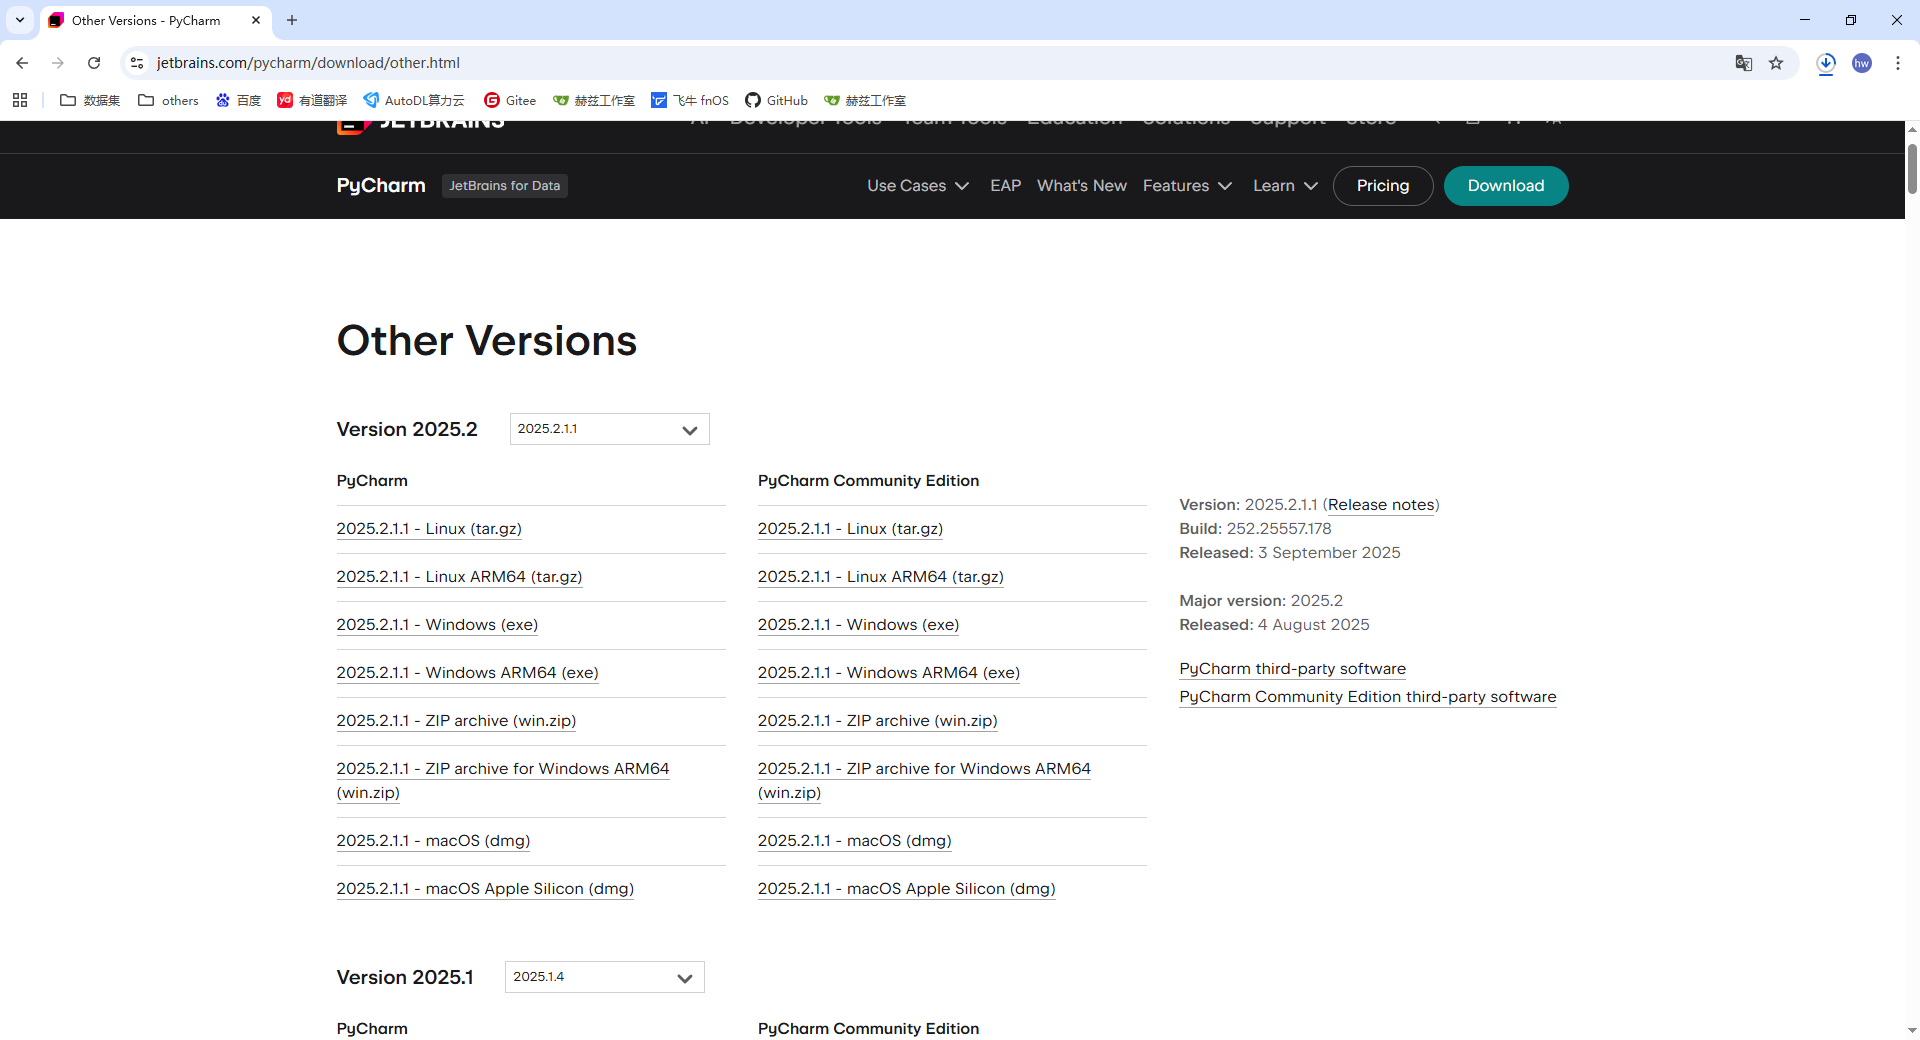
Task: Open the Gitee bookmark
Action: pyautogui.click(x=510, y=100)
